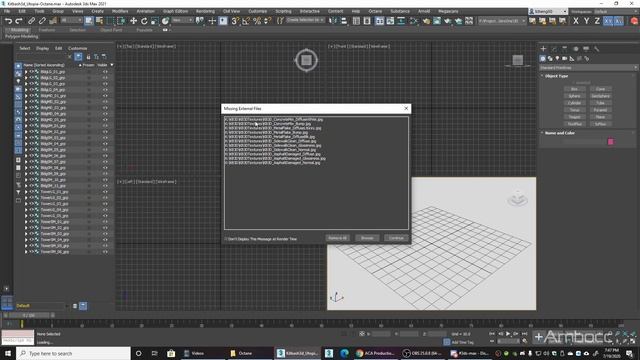
Task: Click the lock icon in Scene Explorer toolbar
Action: point(88,57)
